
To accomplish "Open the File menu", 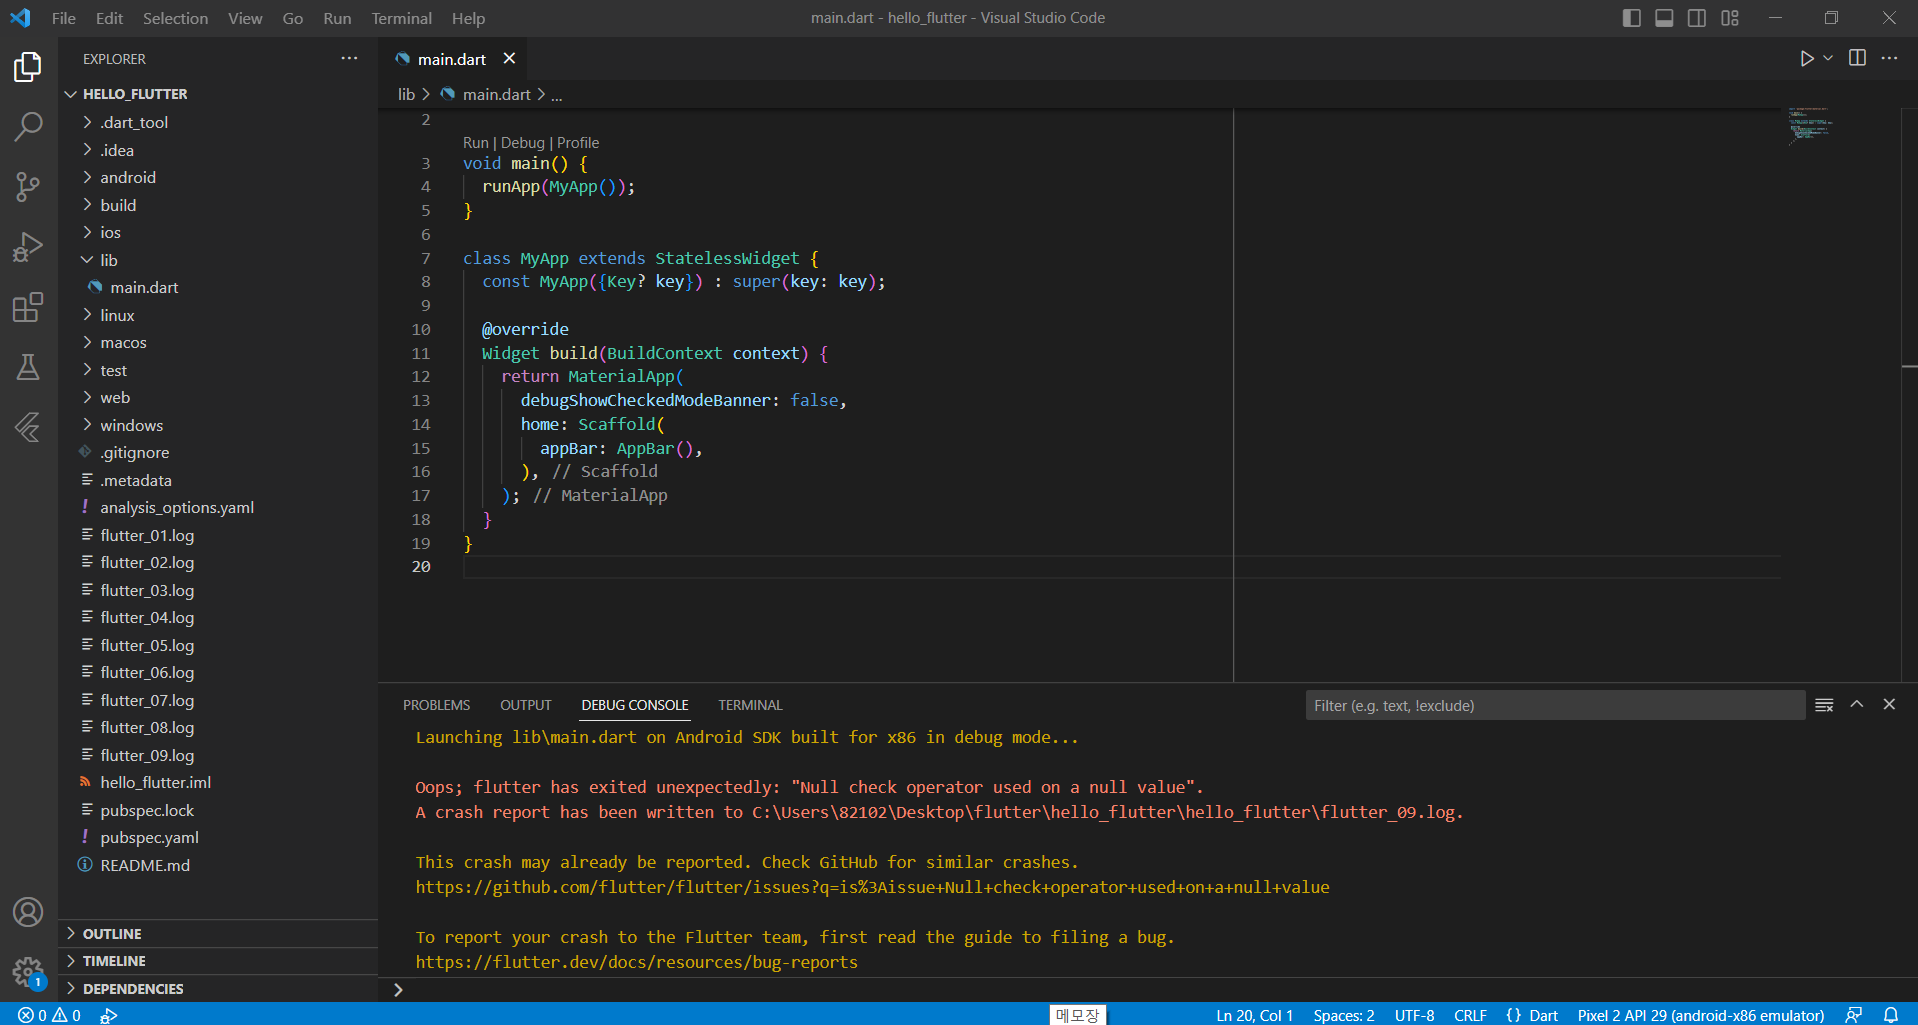I will coord(64,18).
